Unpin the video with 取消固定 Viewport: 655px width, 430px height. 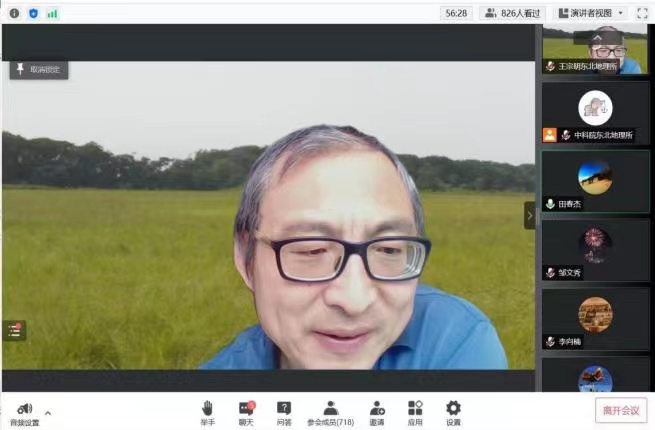click(39, 70)
